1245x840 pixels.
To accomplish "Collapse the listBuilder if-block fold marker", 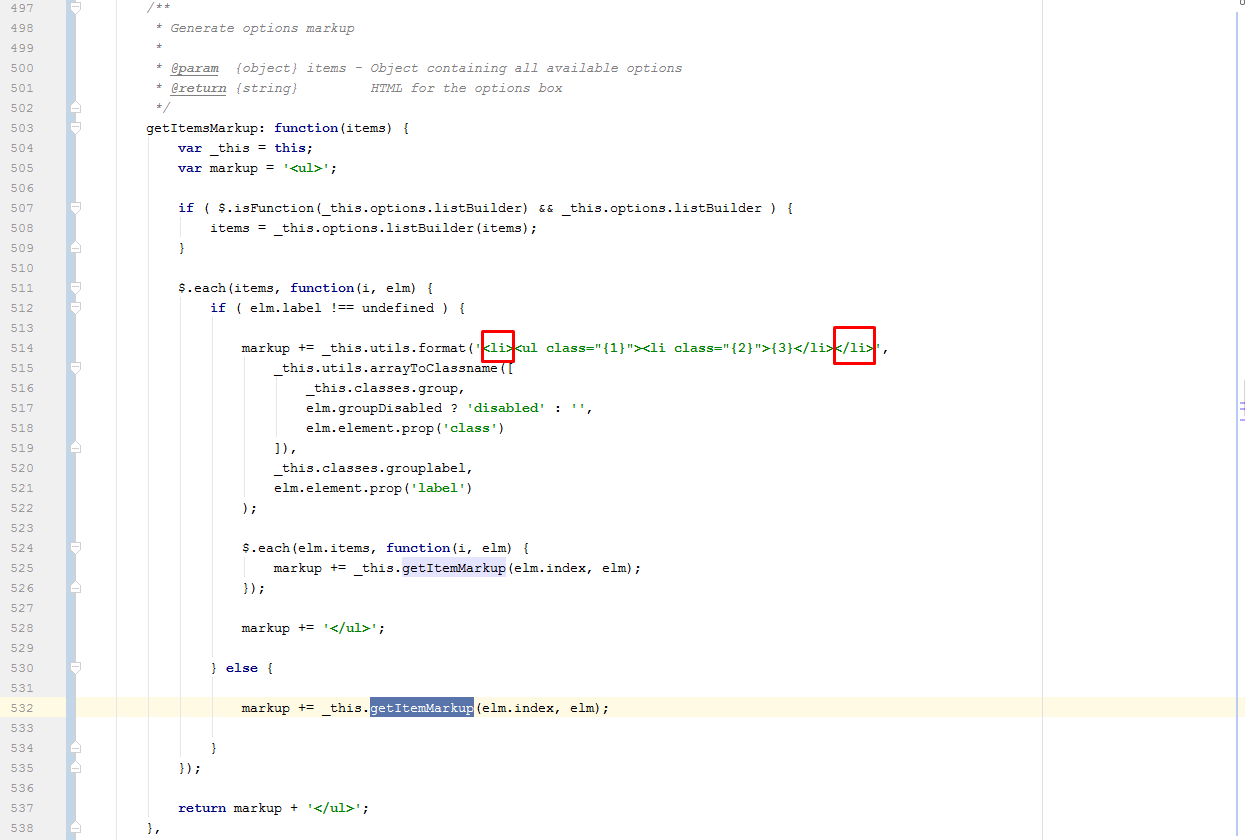I will [x=74, y=207].
